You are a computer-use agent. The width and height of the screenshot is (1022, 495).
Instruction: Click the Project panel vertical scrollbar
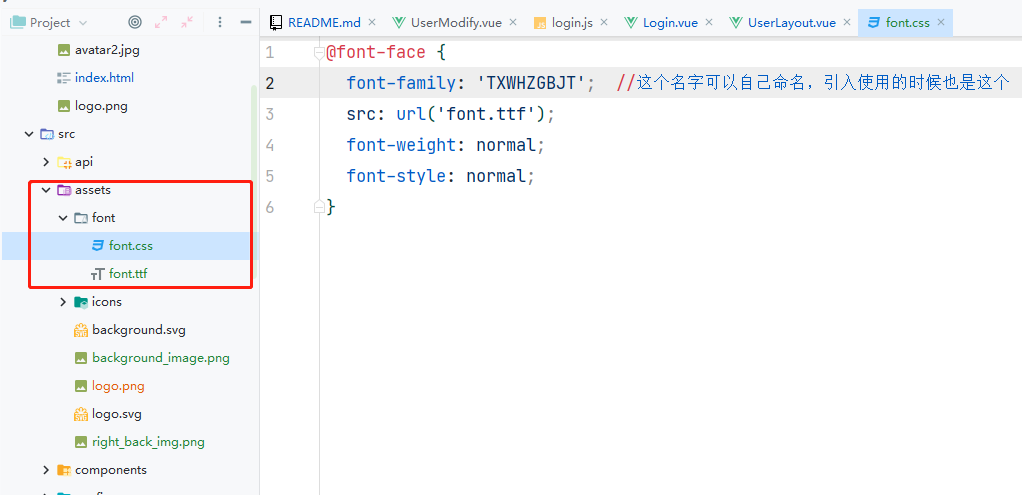pyautogui.click(x=255, y=183)
